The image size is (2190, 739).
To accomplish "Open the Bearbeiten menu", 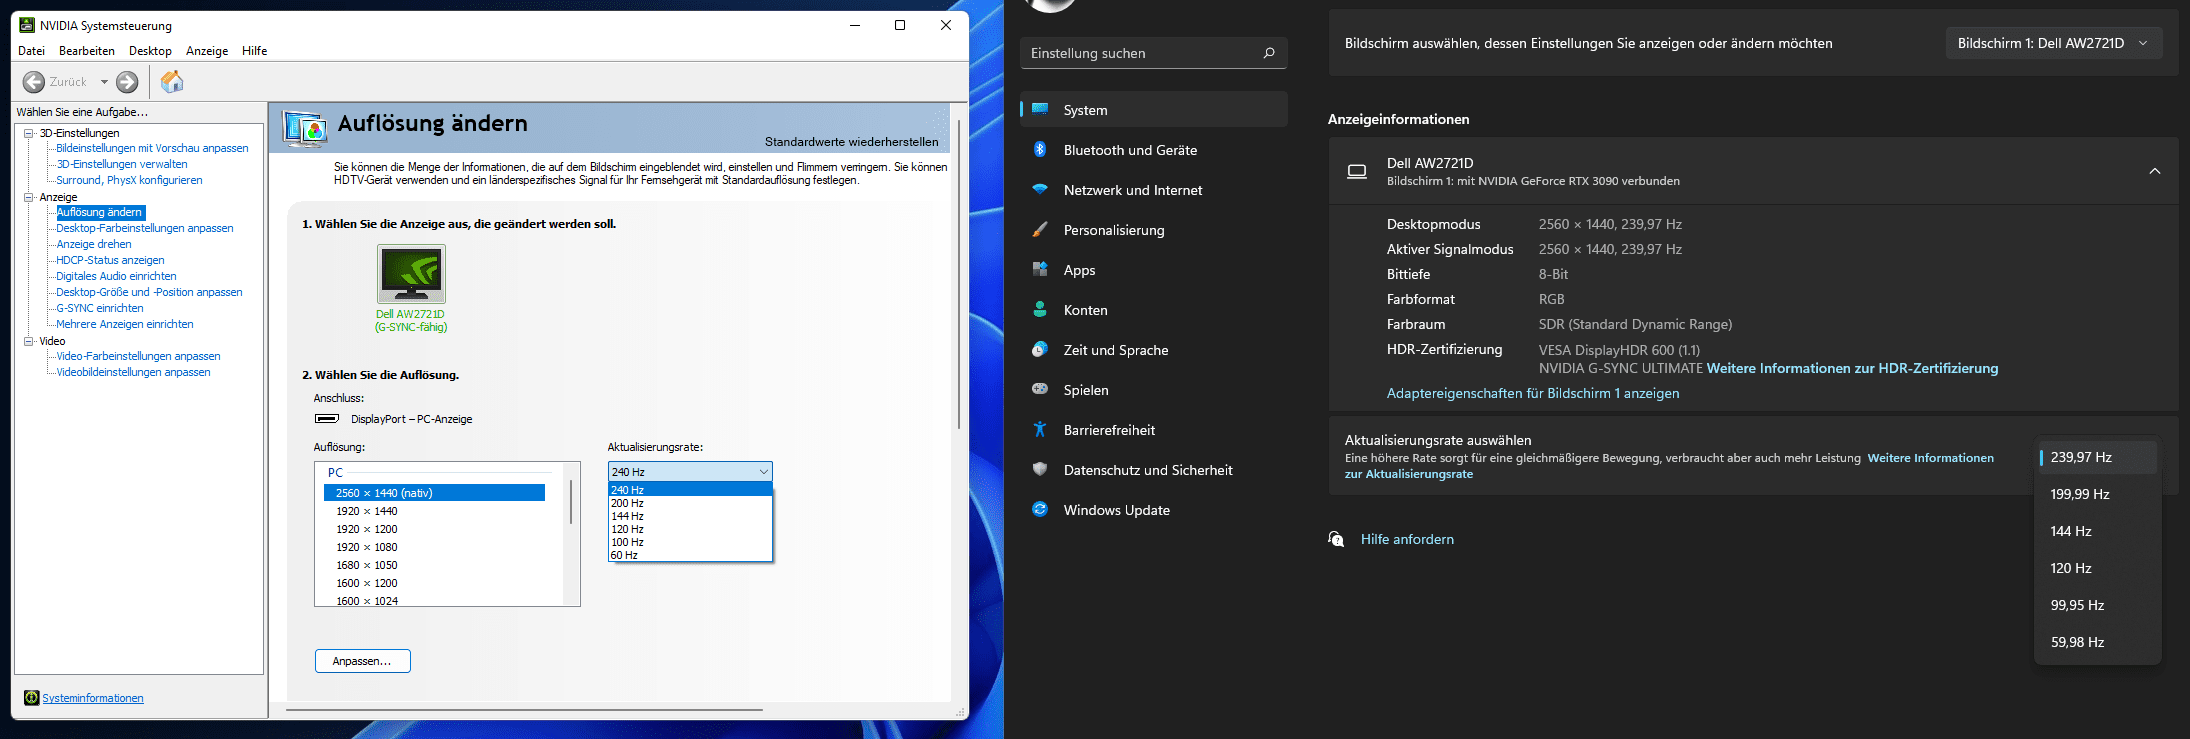I will coord(87,51).
